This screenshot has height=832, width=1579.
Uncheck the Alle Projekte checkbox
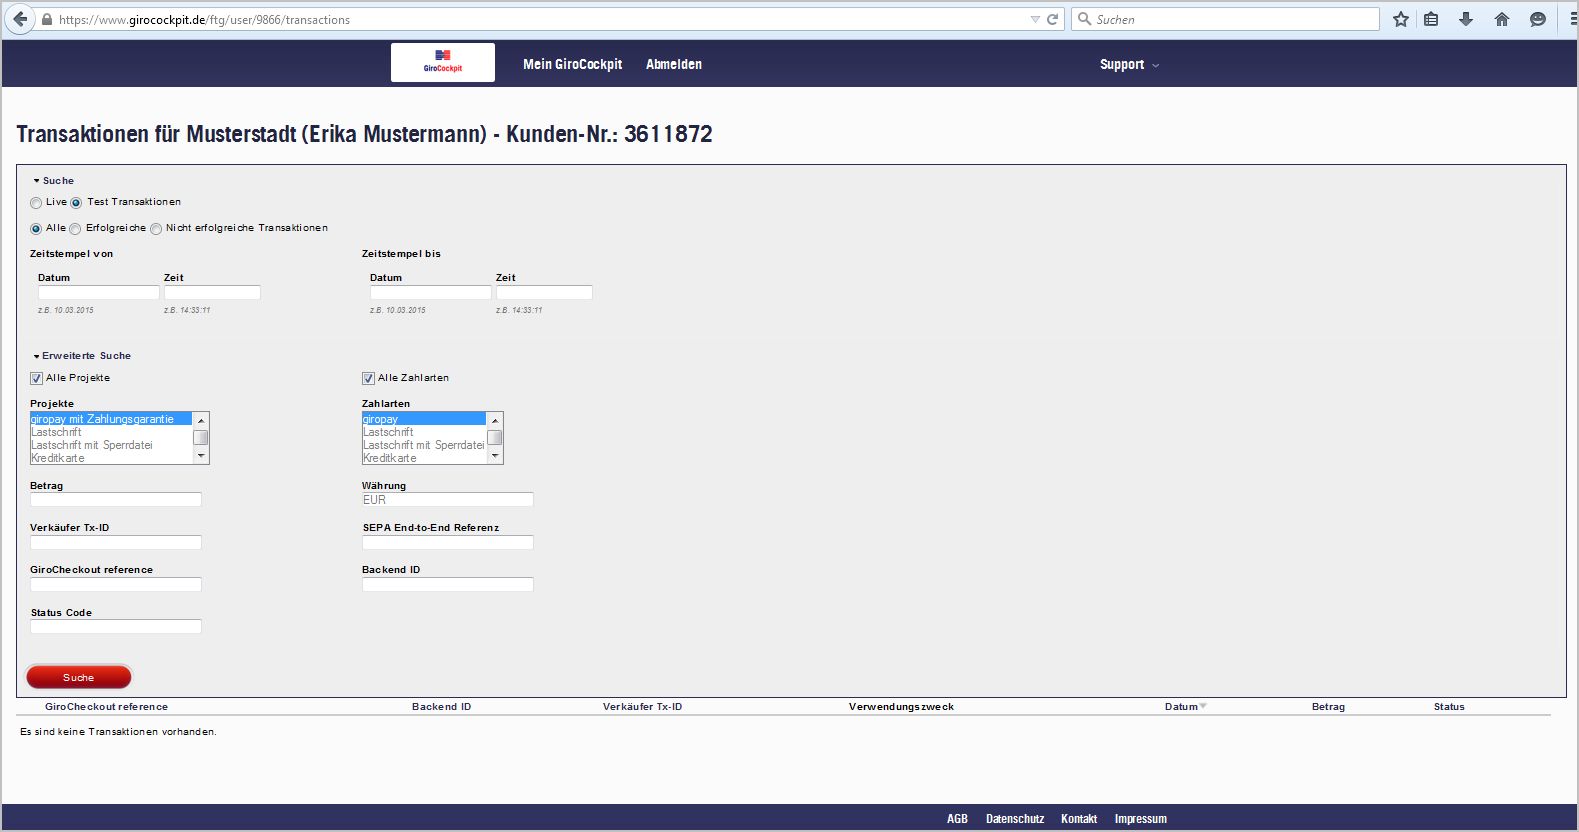click(x=37, y=378)
